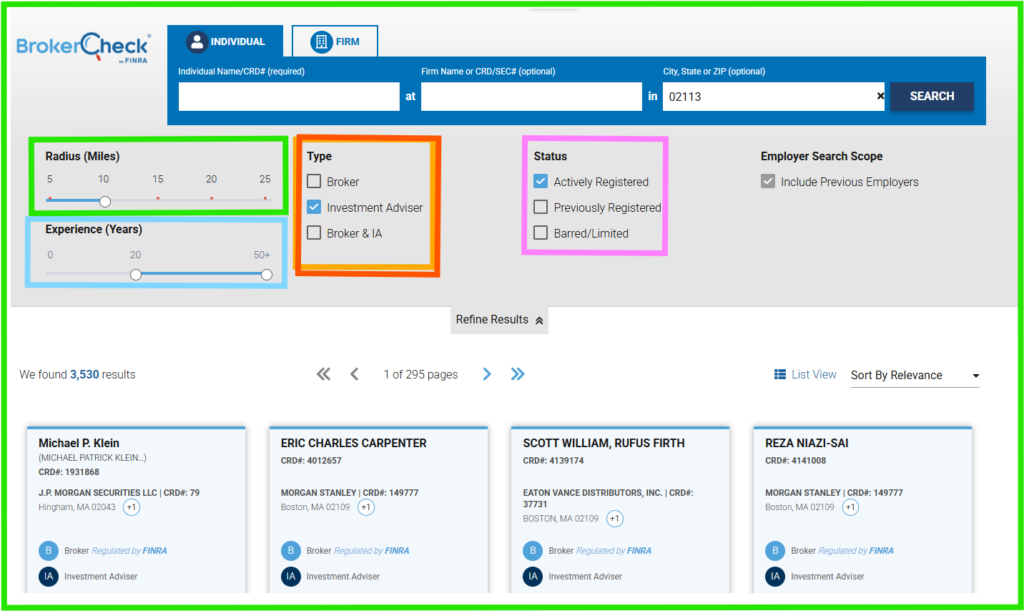Click 'Regulated by FINRA' on Reza Niazi-Sai's card
The image size is (1024, 611).
(x=856, y=551)
